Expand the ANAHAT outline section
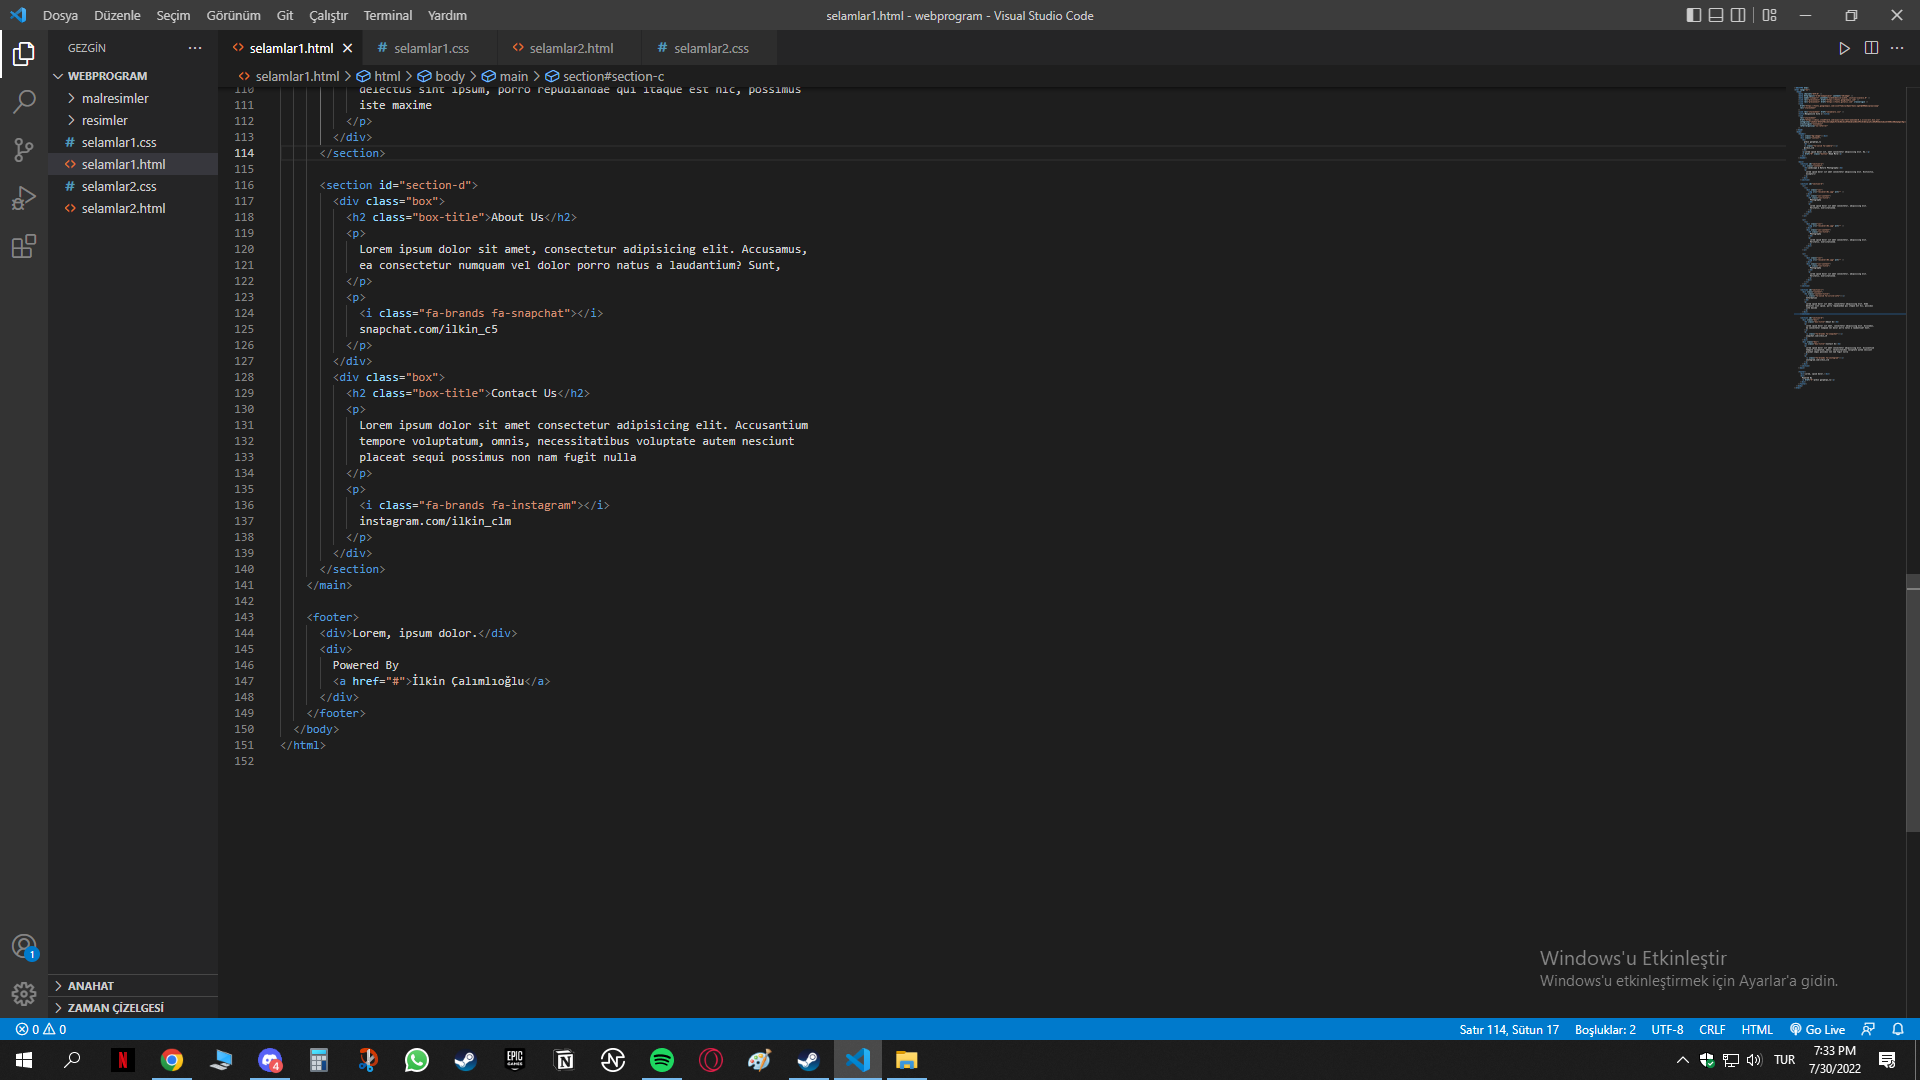The height and width of the screenshot is (1080, 1920). (x=133, y=986)
